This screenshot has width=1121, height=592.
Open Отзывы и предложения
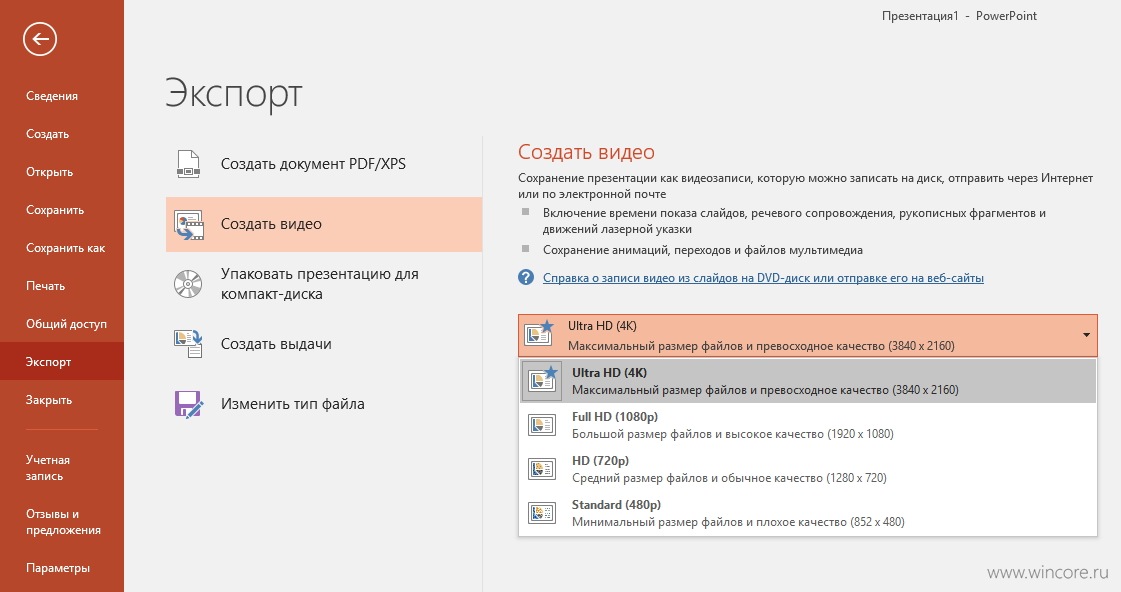(63, 522)
